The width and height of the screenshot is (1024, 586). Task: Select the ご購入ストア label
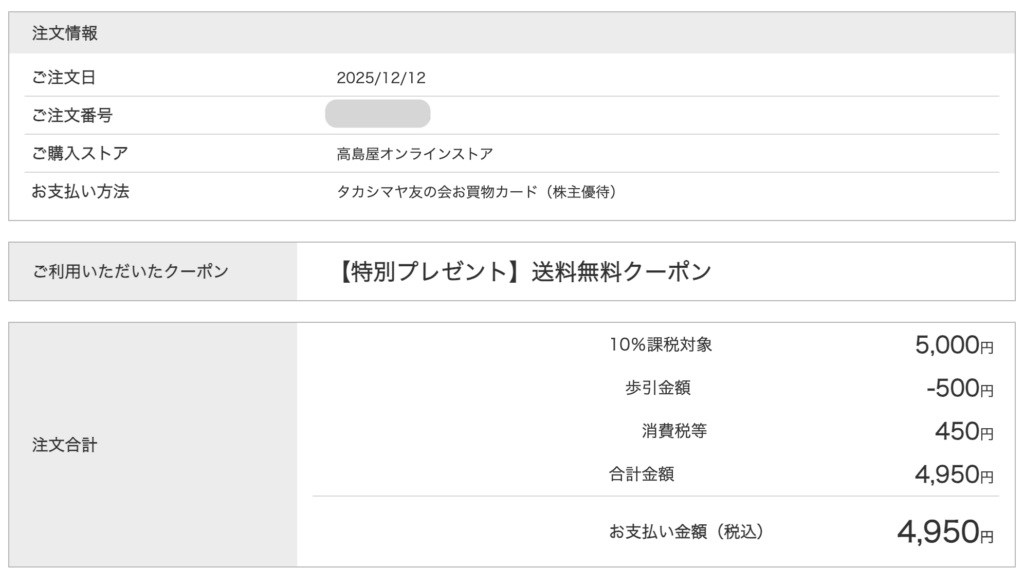80,153
